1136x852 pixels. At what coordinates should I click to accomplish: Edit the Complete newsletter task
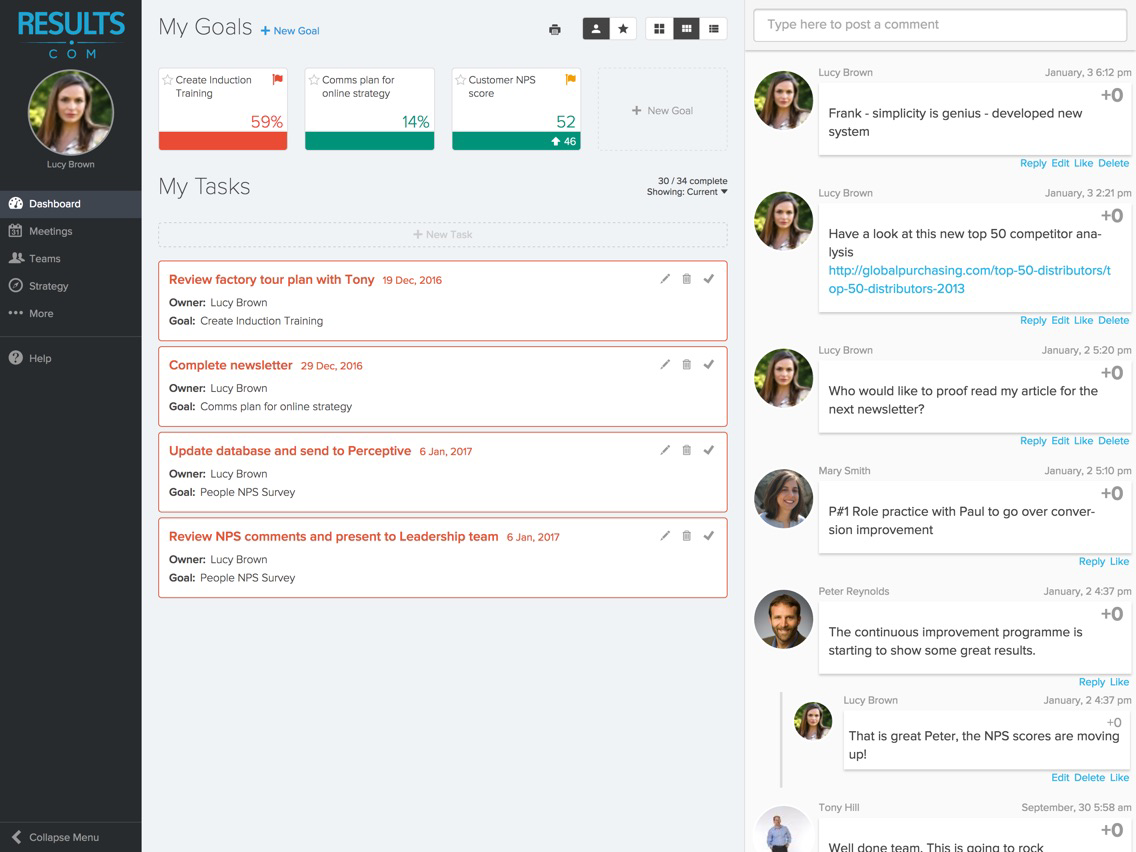click(x=665, y=364)
